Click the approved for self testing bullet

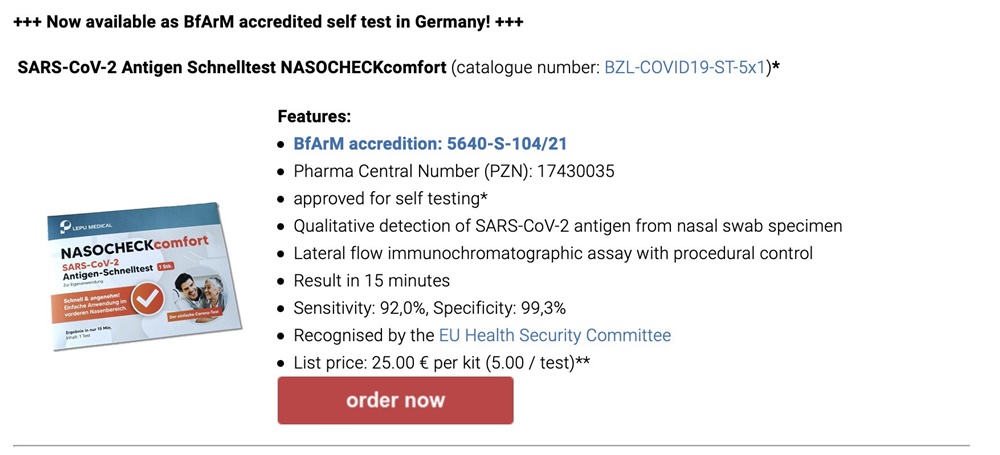point(391,198)
